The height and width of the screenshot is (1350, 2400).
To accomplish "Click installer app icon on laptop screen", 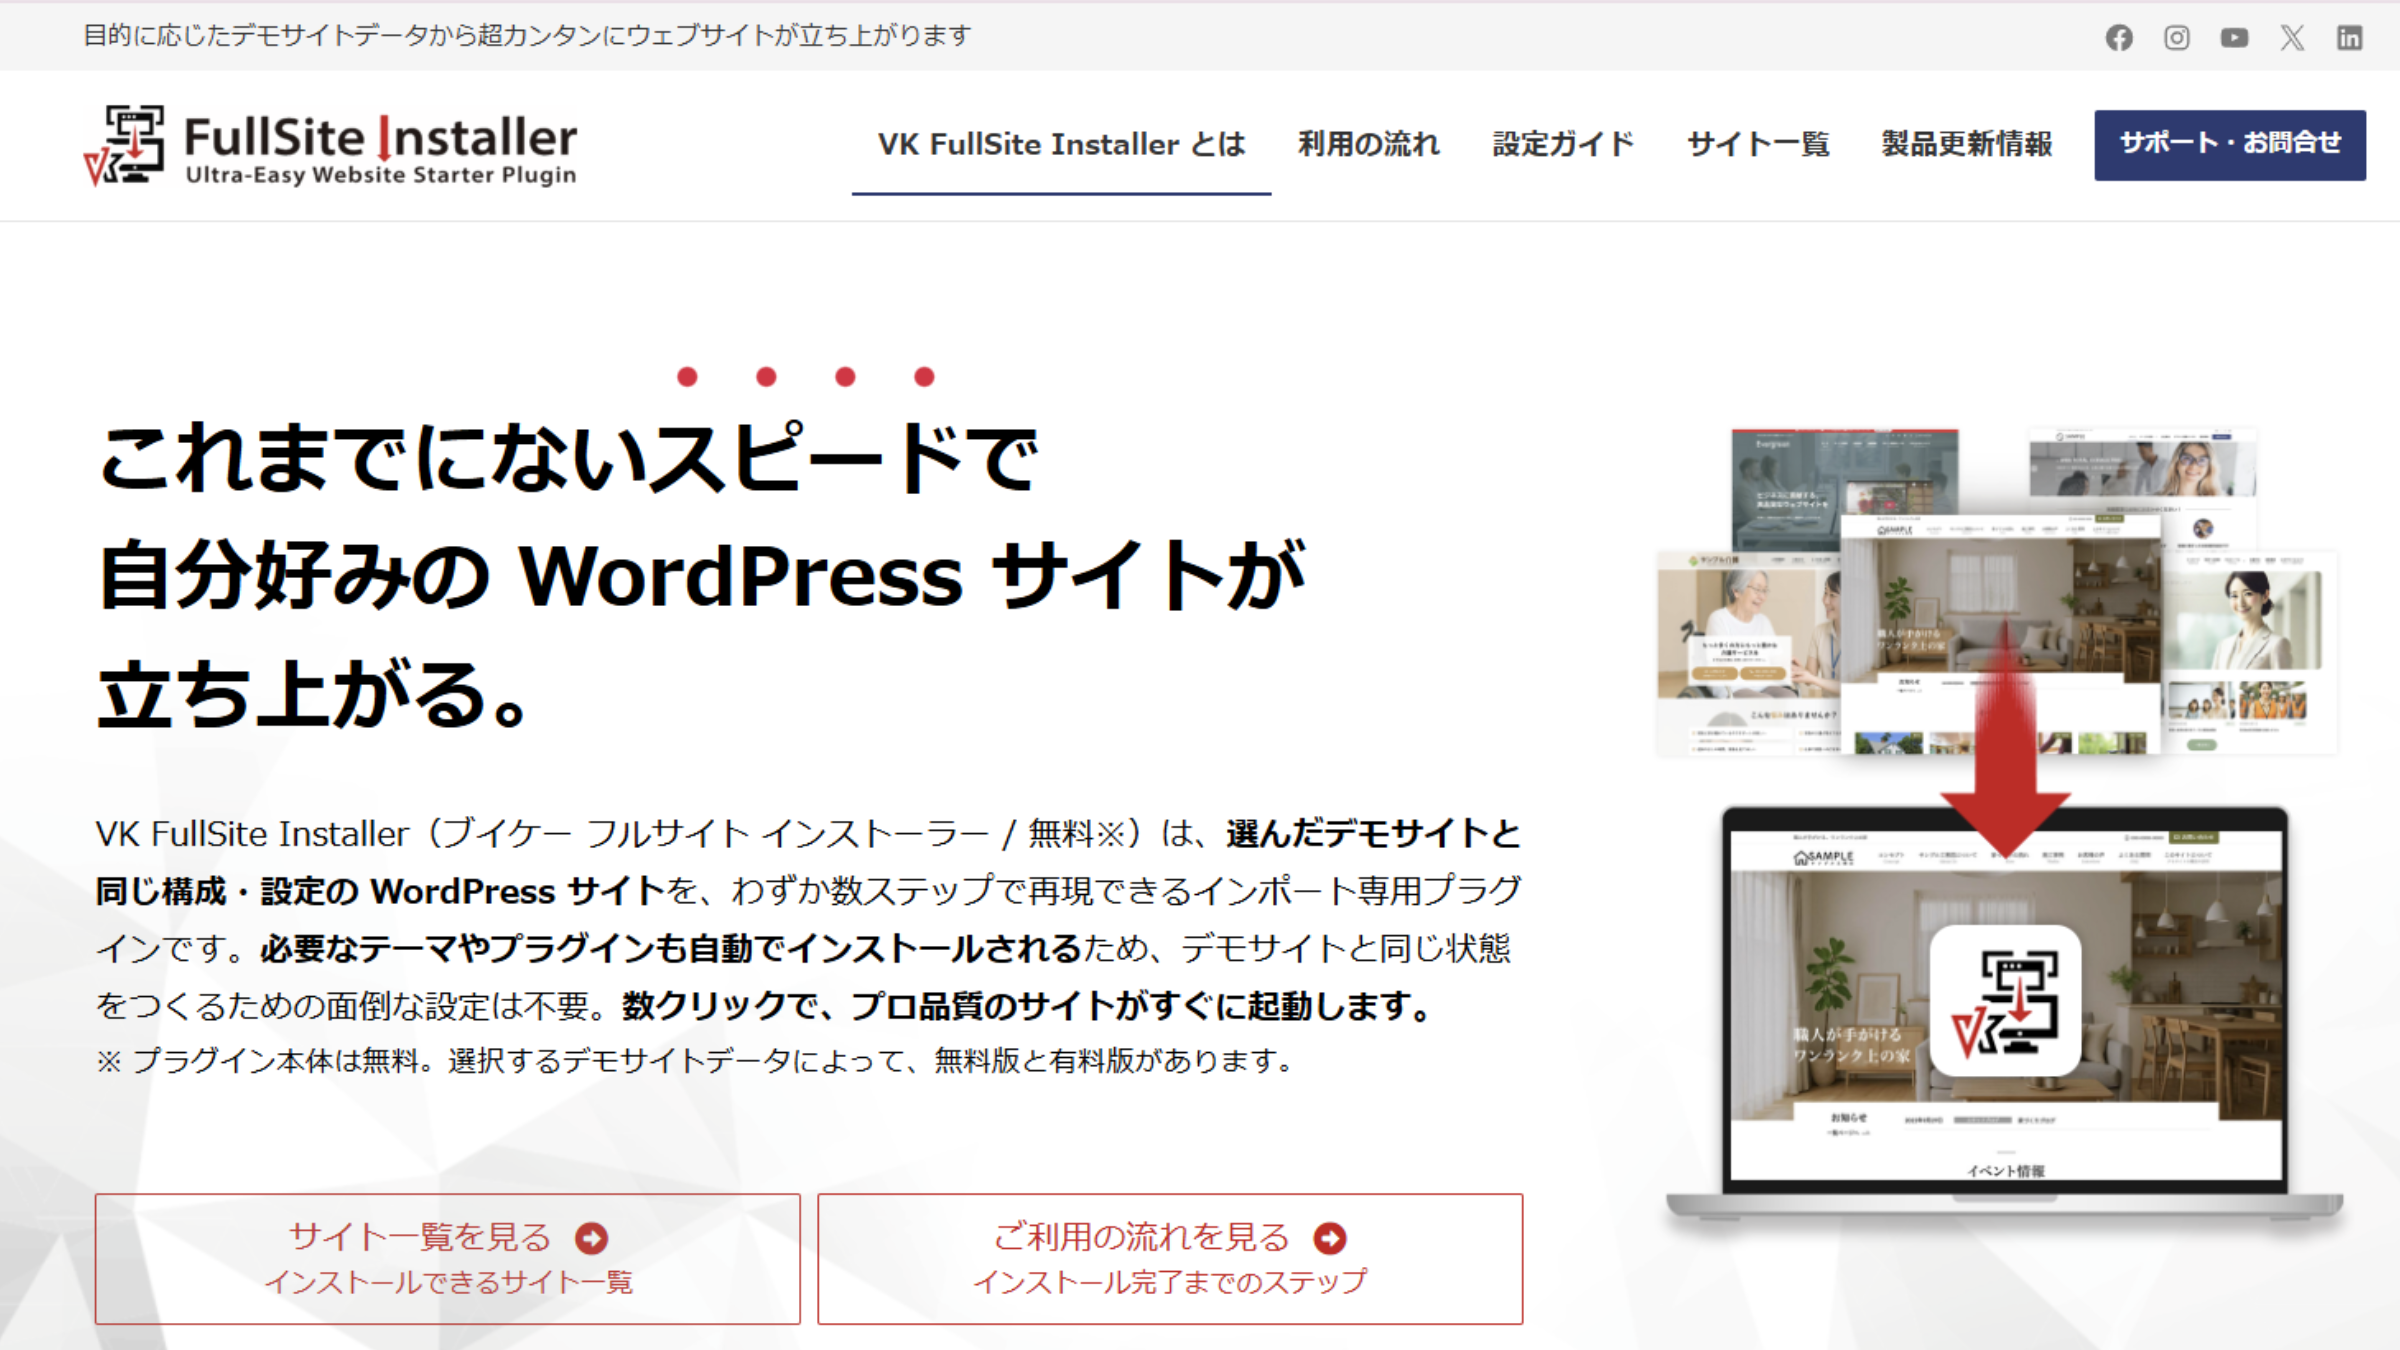I will [2005, 1001].
